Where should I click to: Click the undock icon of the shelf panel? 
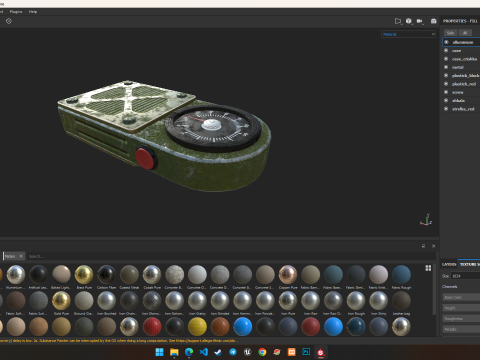(x=423, y=246)
